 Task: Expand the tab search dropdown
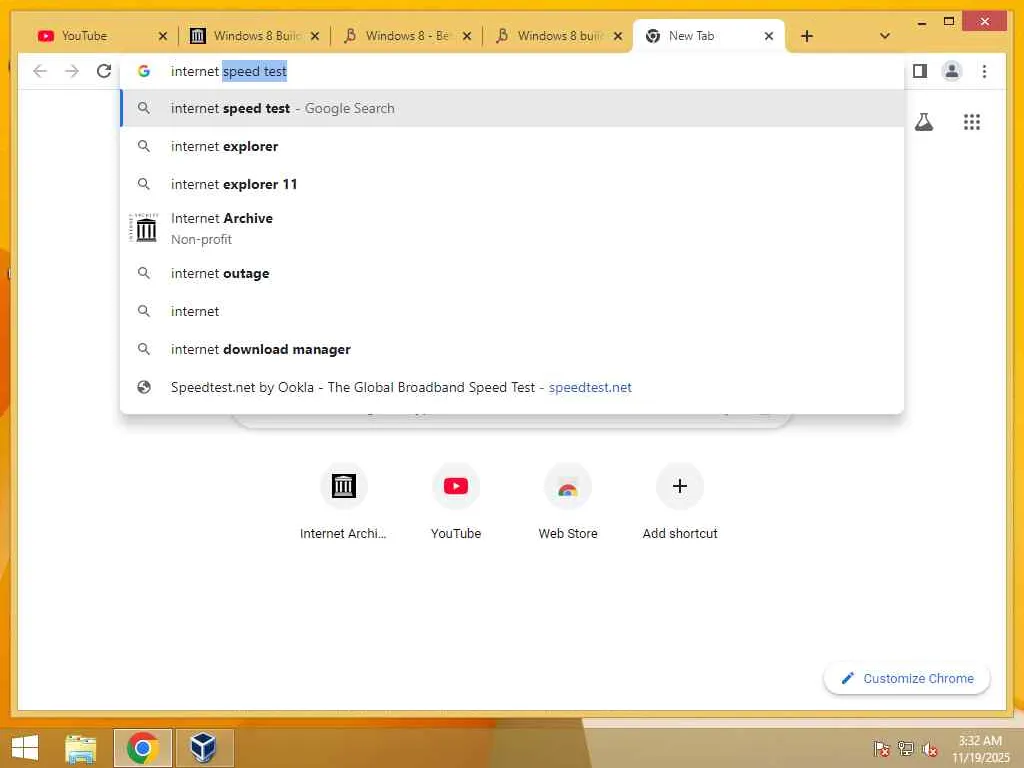[x=885, y=36]
